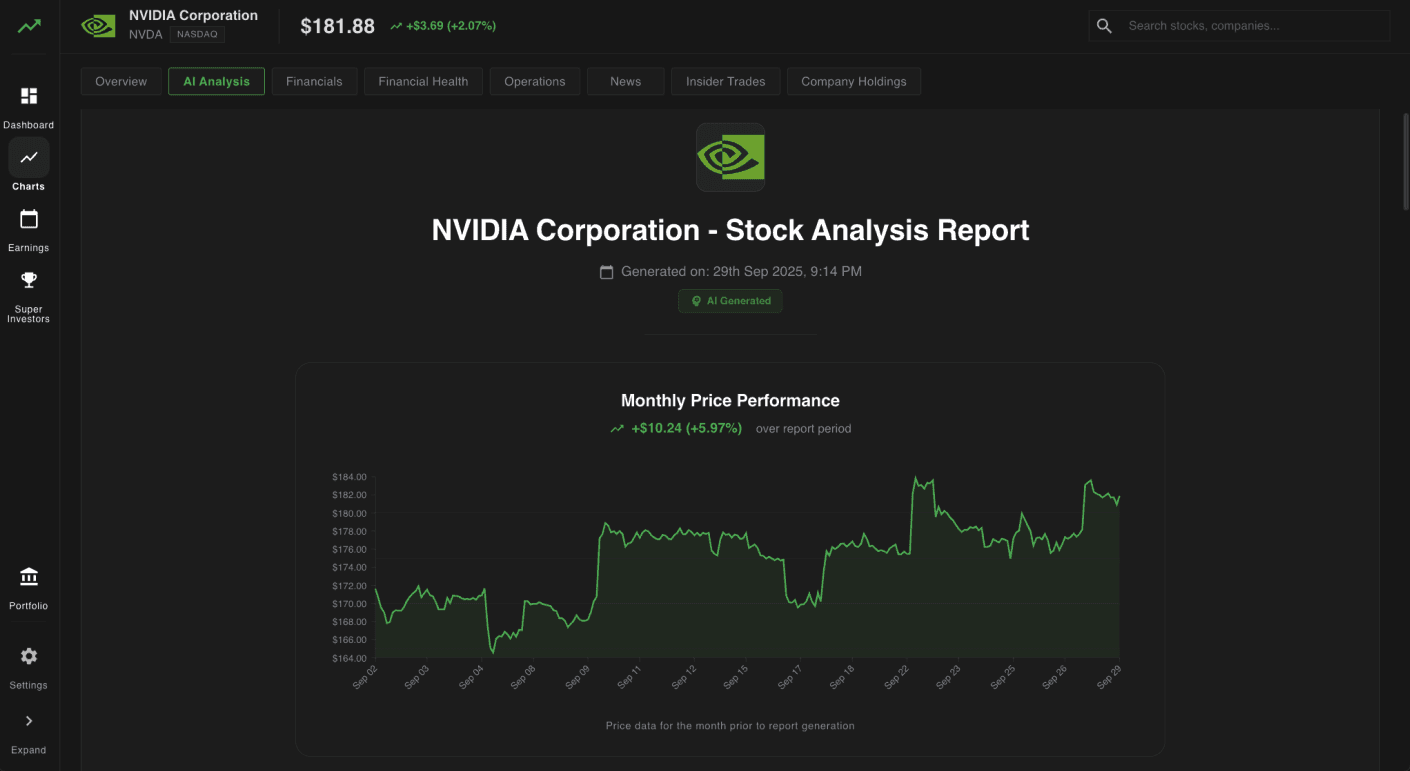Click the NASDAQ exchange tag
Viewport: 1410px width, 771px height.
197,34
